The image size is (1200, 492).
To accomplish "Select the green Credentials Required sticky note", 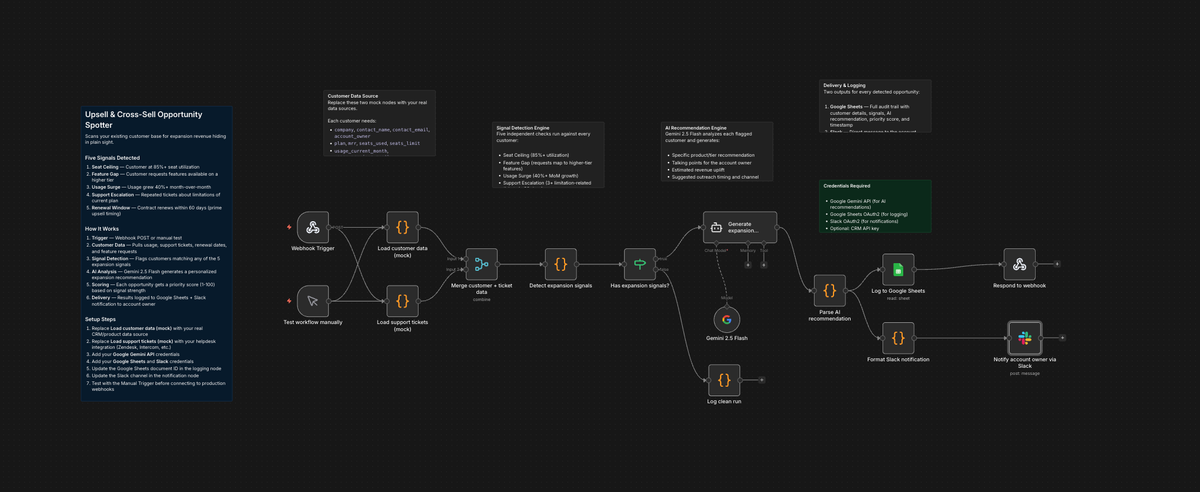I will coord(875,220).
